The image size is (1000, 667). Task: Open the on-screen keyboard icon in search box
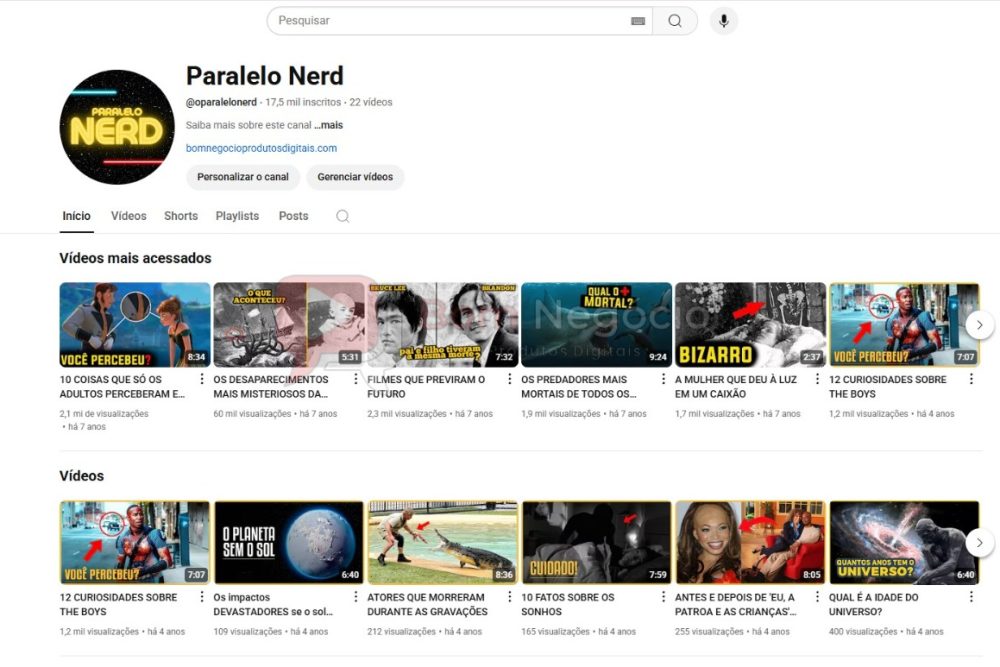638,21
